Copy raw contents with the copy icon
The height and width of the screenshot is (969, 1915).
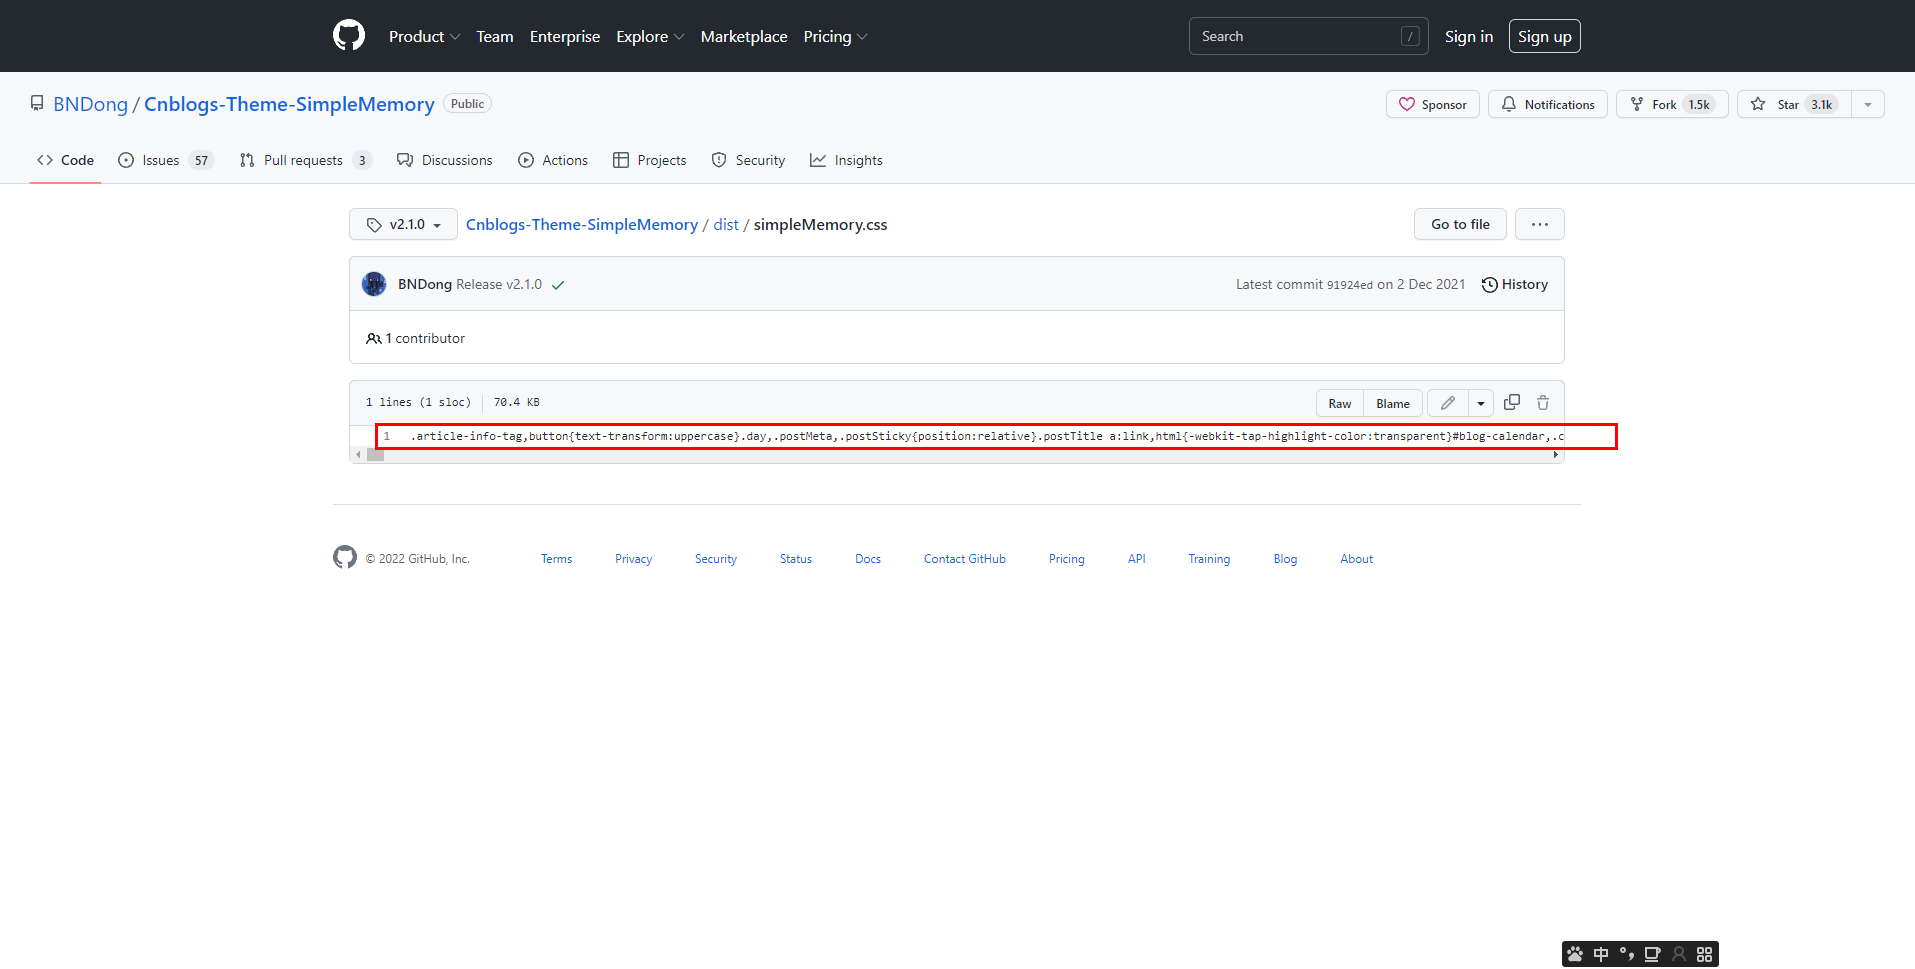(x=1512, y=402)
